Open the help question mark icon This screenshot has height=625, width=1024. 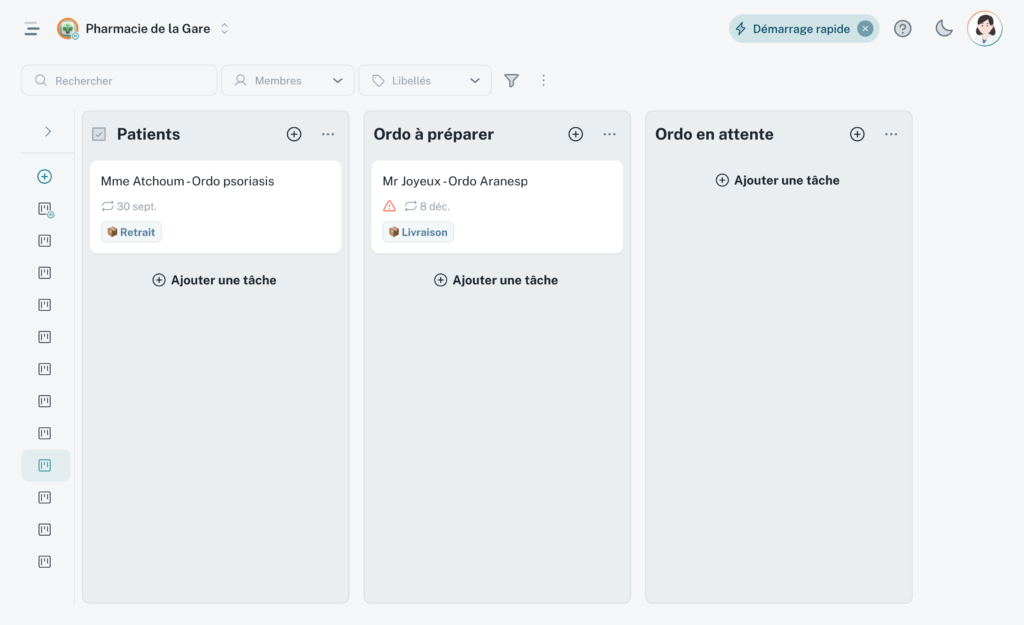click(902, 29)
